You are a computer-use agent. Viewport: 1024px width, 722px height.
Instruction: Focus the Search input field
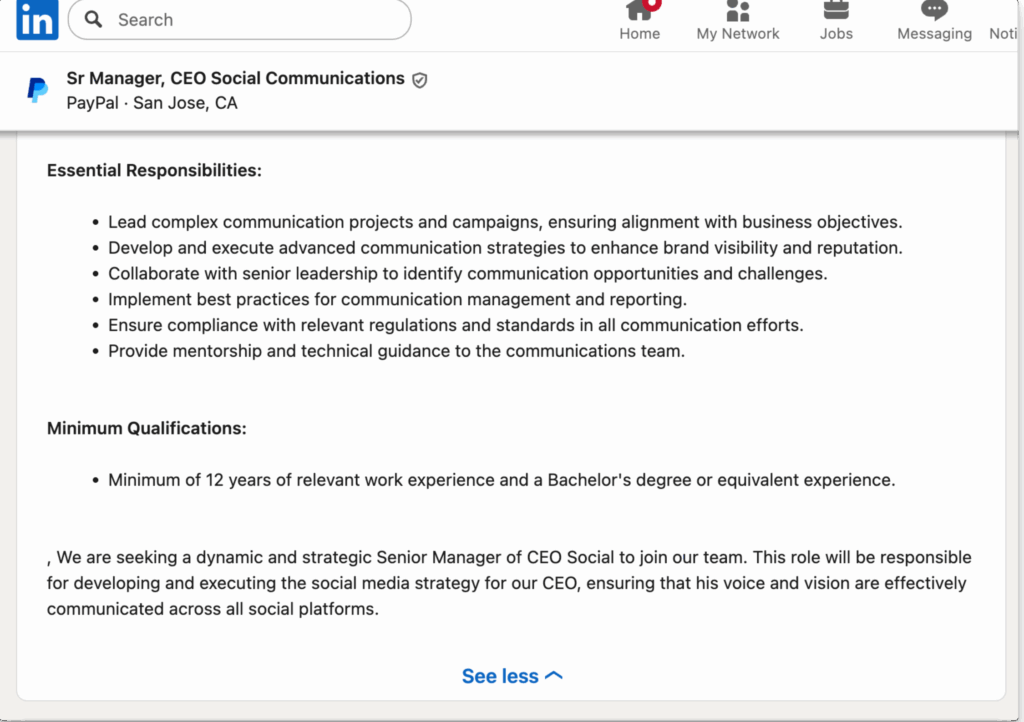coord(250,20)
